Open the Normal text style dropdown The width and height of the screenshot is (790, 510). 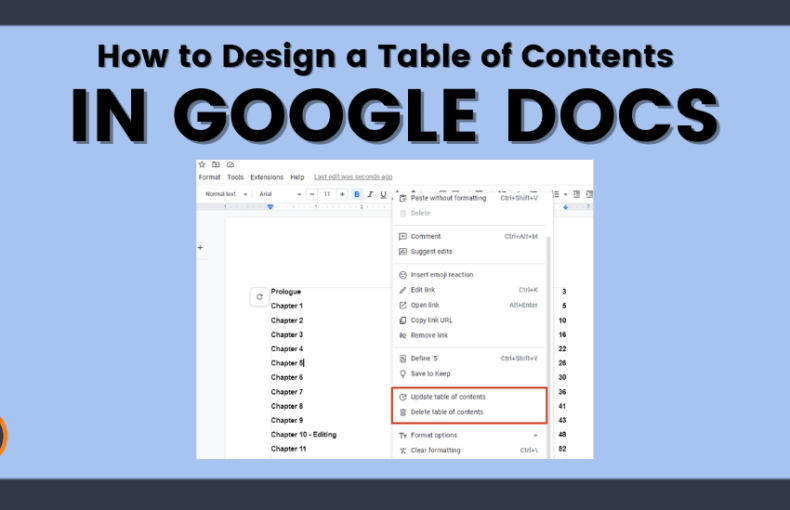[225, 194]
